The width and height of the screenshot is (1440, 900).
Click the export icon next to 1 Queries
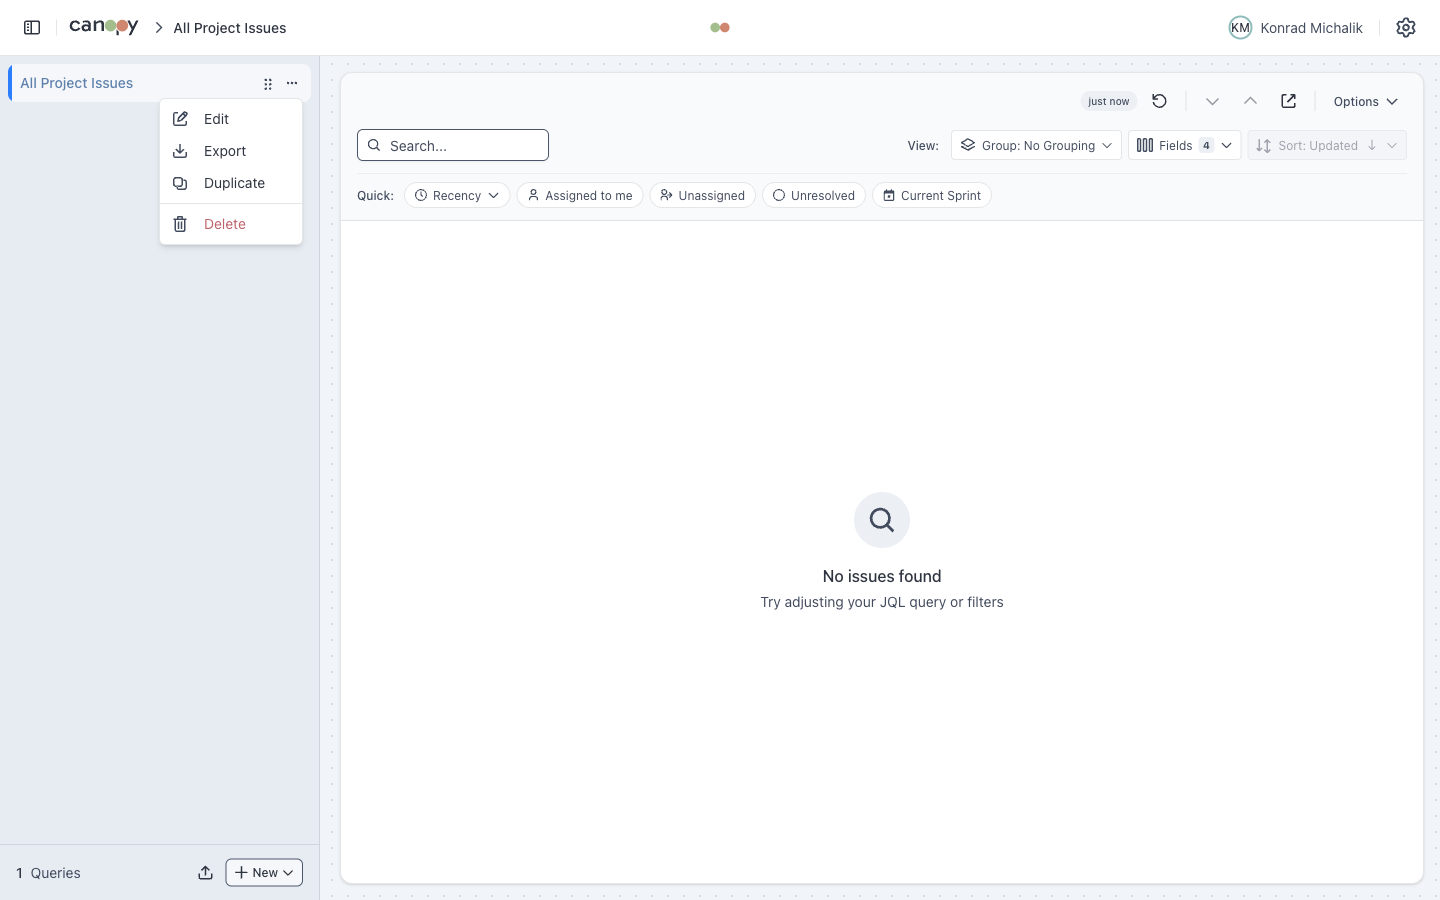(205, 872)
